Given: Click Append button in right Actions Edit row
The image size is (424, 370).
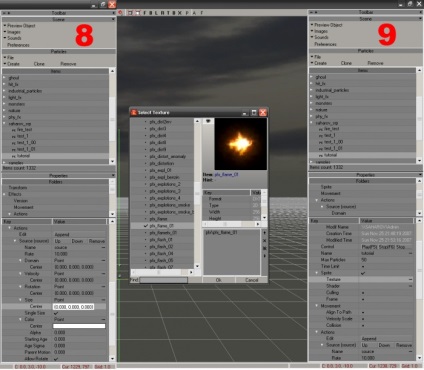Looking at the screenshot, I should pyautogui.click(x=369, y=338).
